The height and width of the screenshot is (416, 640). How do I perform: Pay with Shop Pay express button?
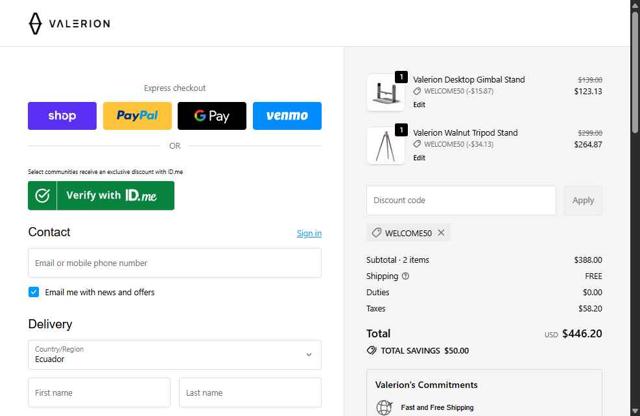pyautogui.click(x=62, y=116)
